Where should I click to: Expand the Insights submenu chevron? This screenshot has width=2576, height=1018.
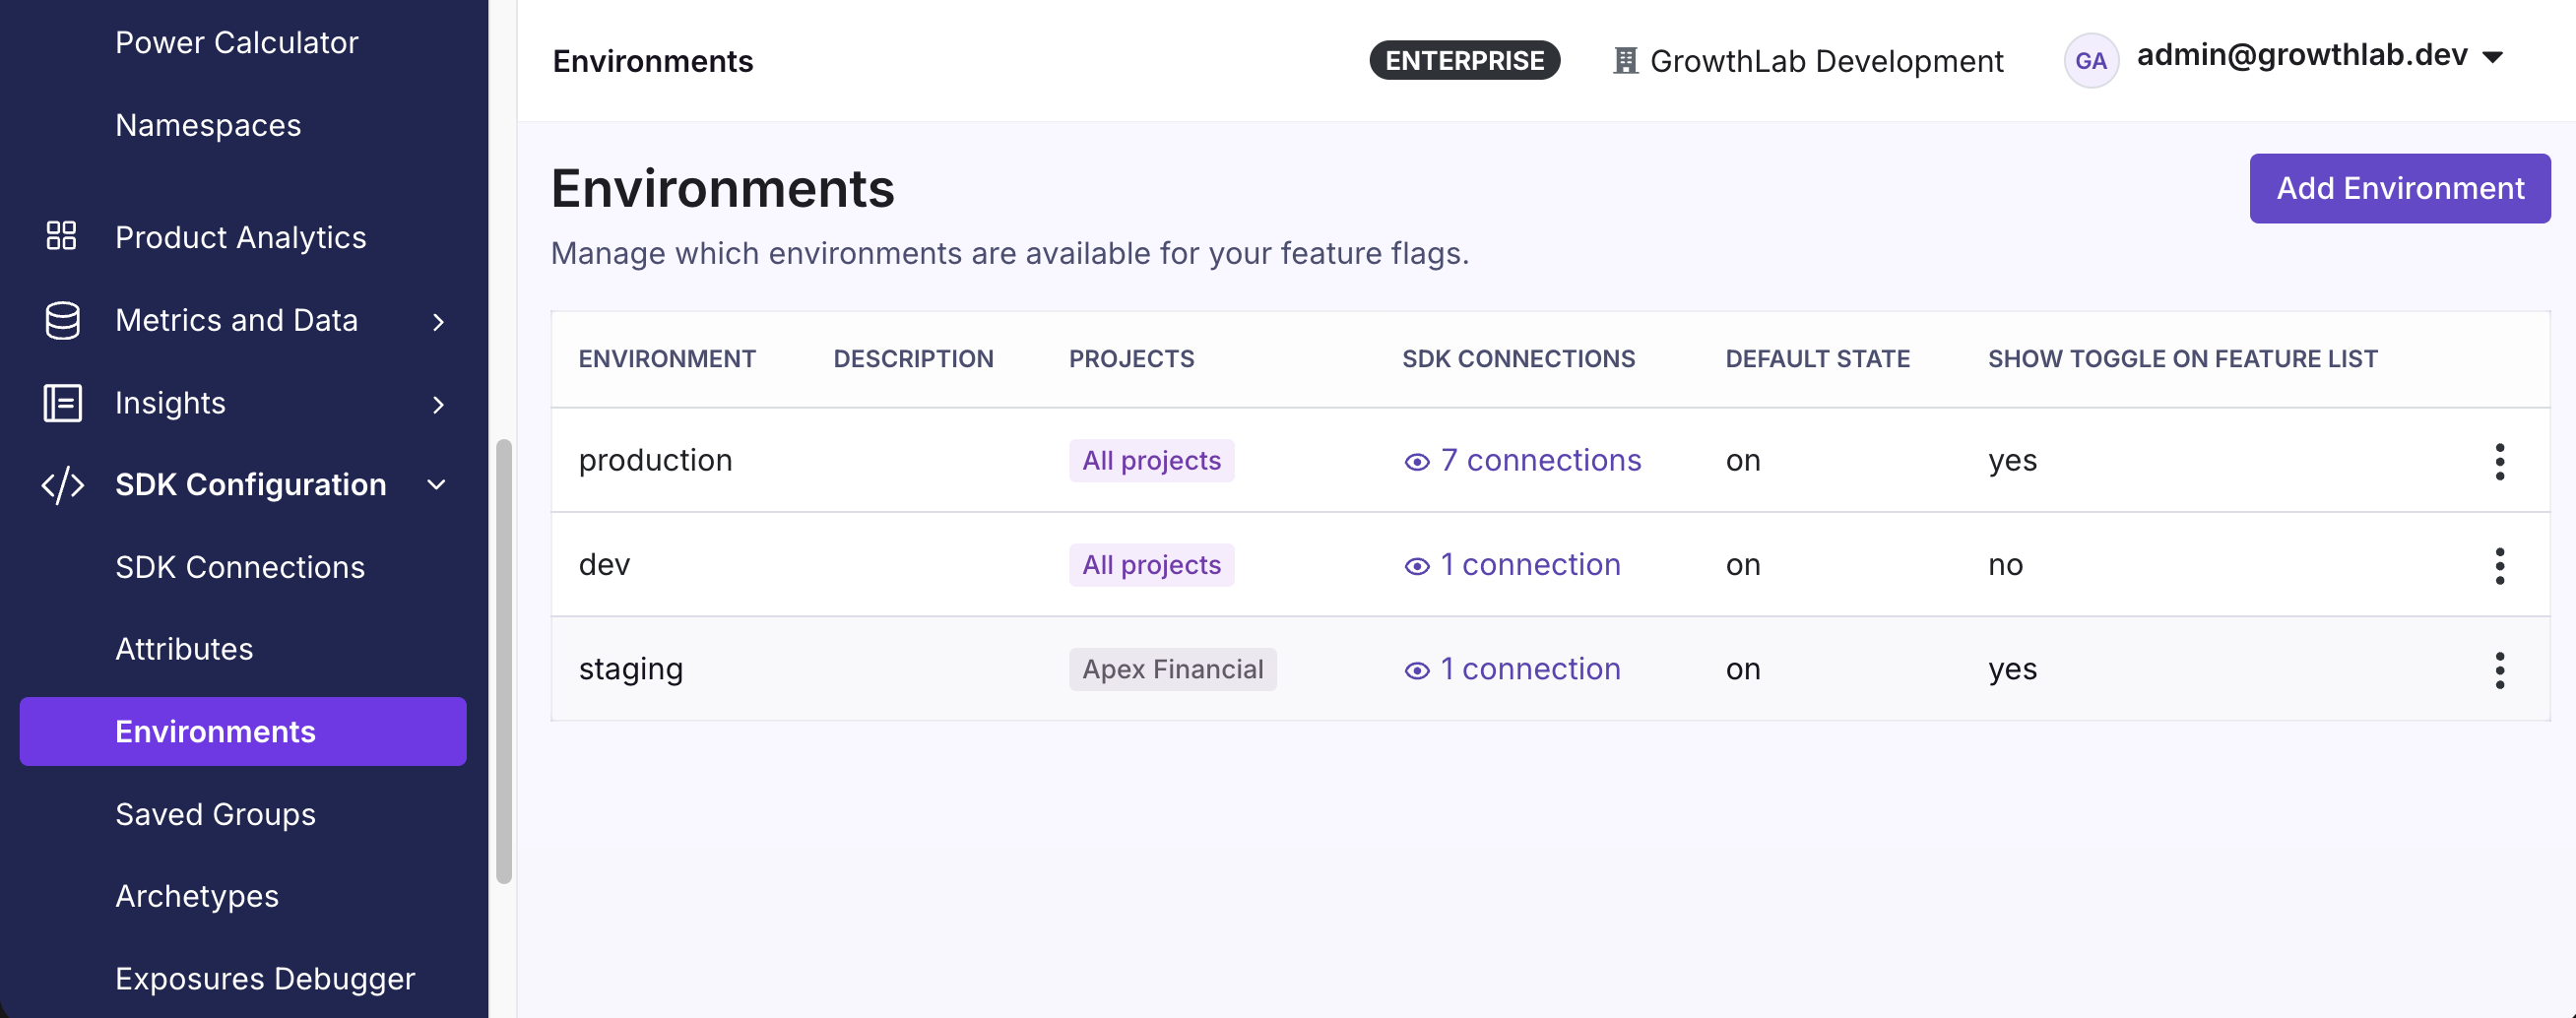(438, 404)
